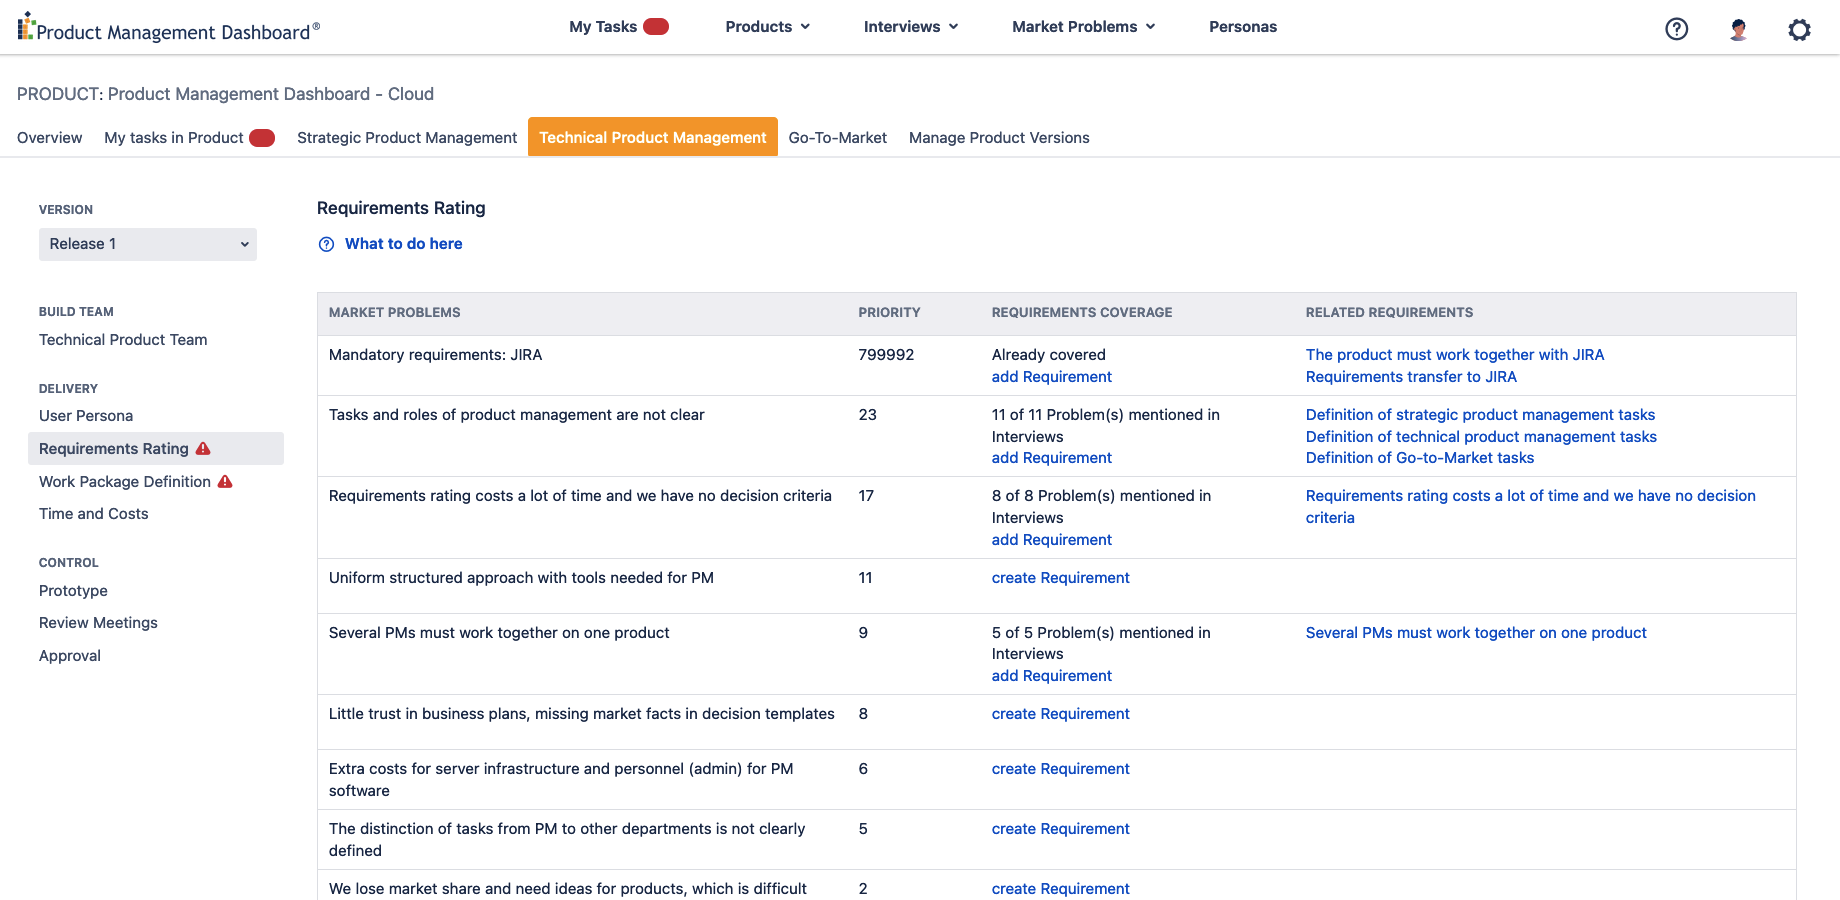Open the user profile avatar
This screenshot has height=900, width=1840.
[x=1738, y=29]
